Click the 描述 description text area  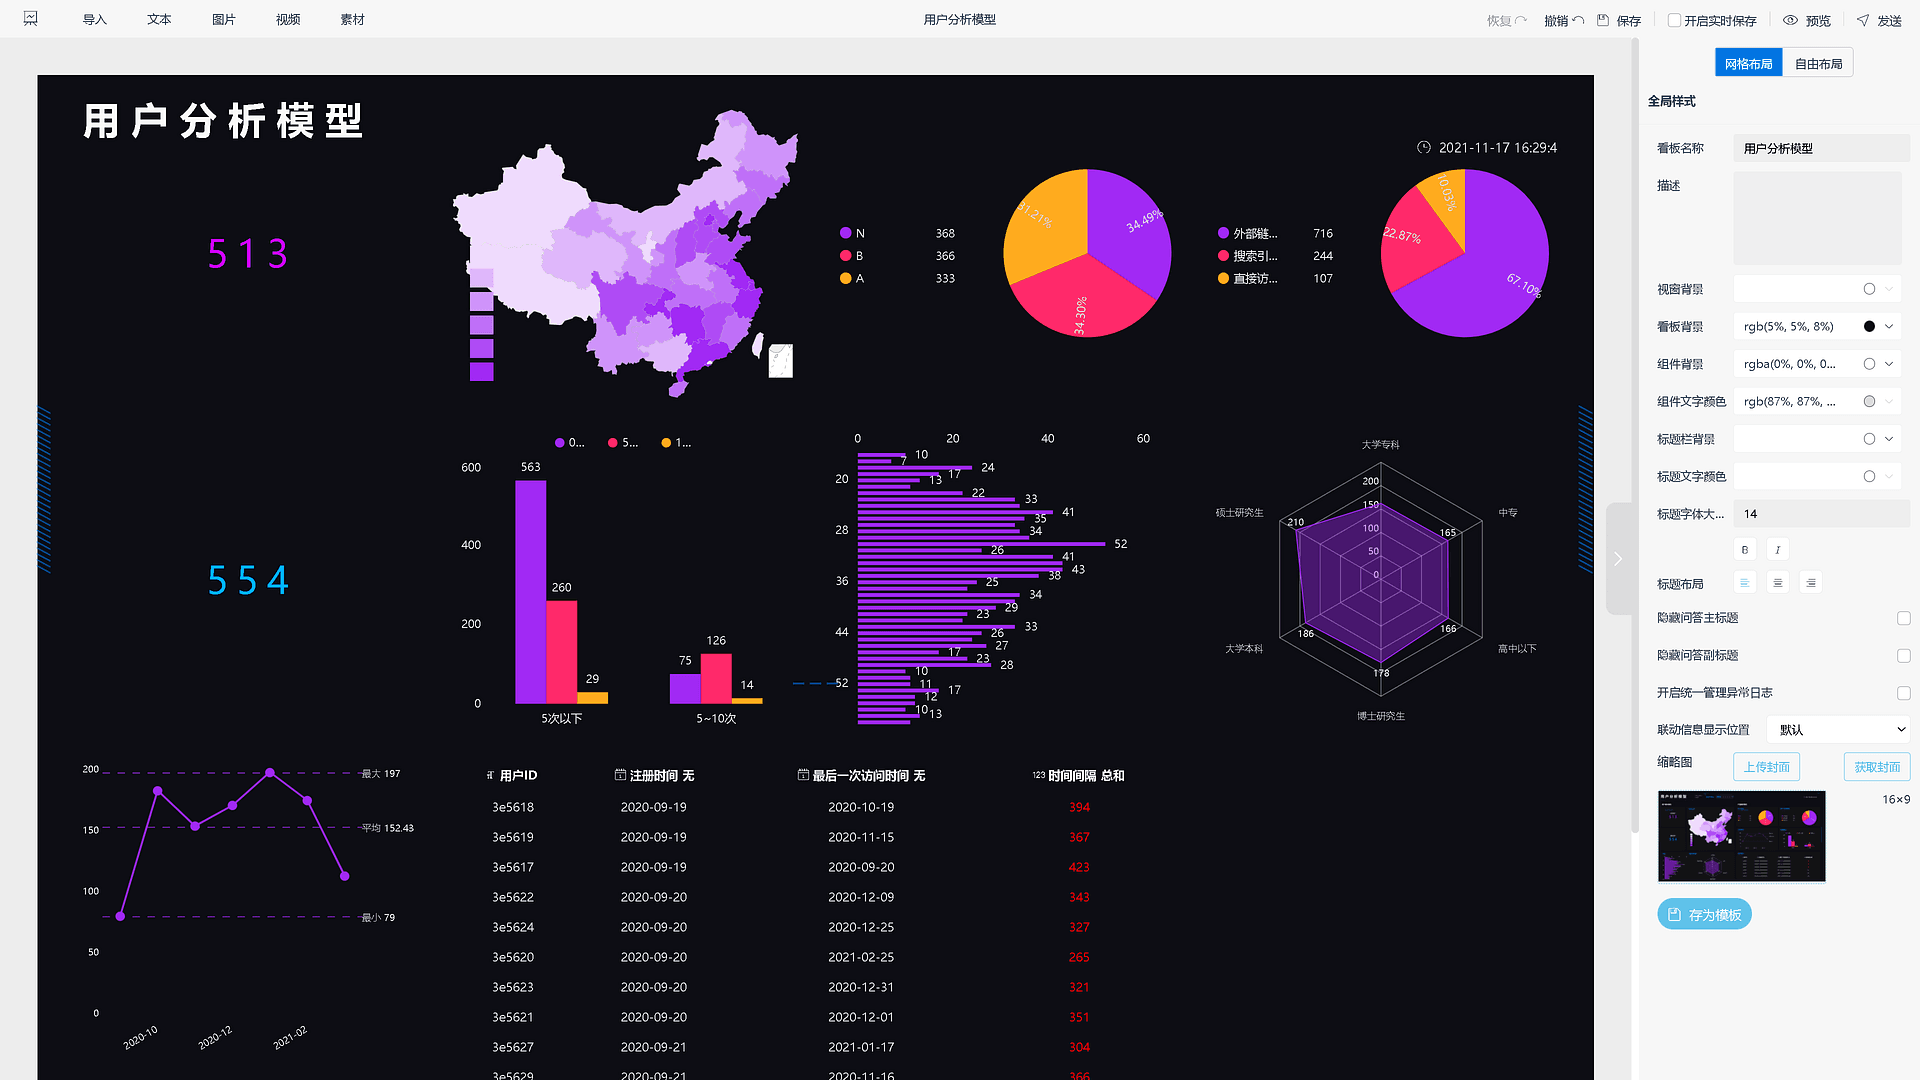1817,218
